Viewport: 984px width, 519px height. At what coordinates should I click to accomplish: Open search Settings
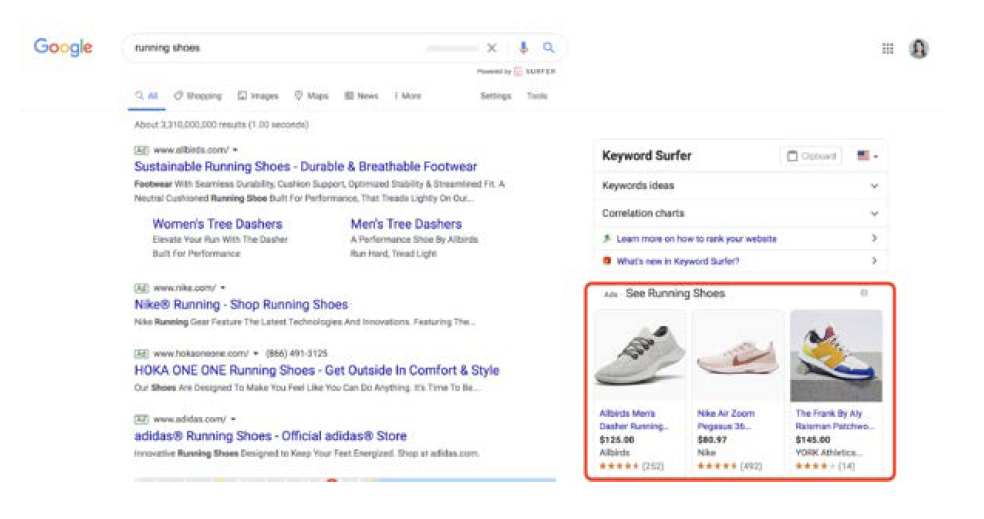pos(496,96)
